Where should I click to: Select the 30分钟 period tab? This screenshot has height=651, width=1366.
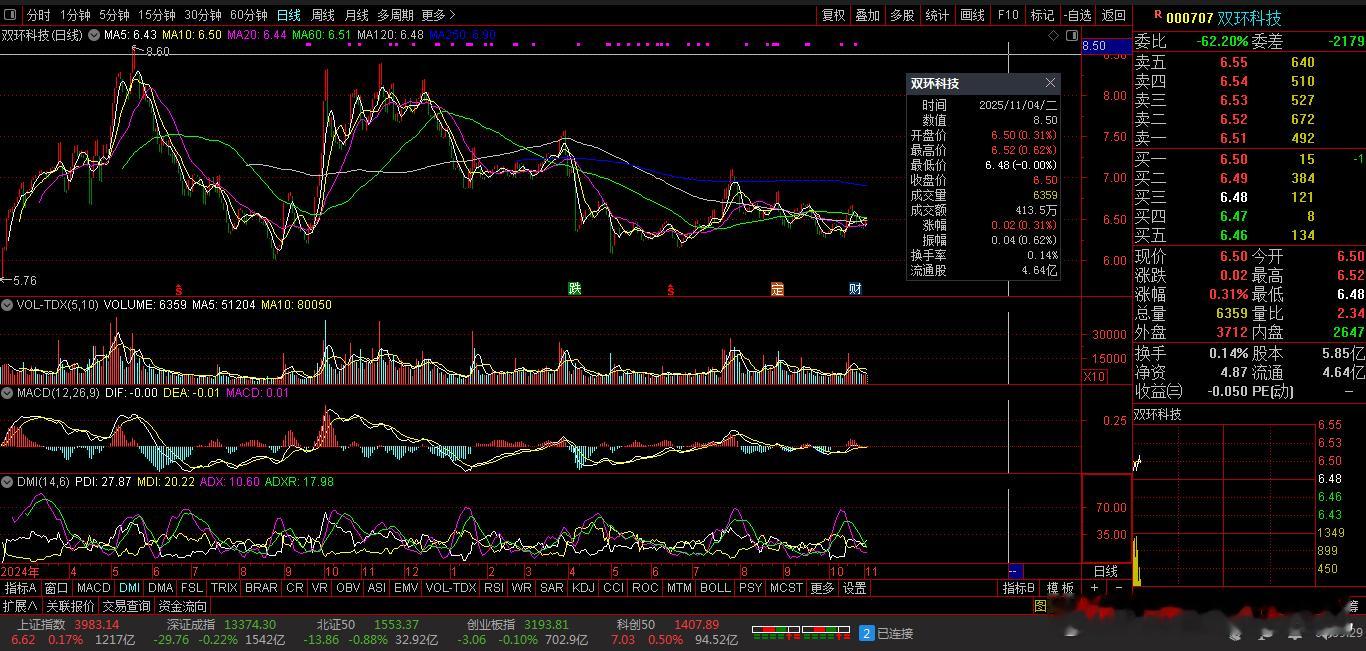203,15
